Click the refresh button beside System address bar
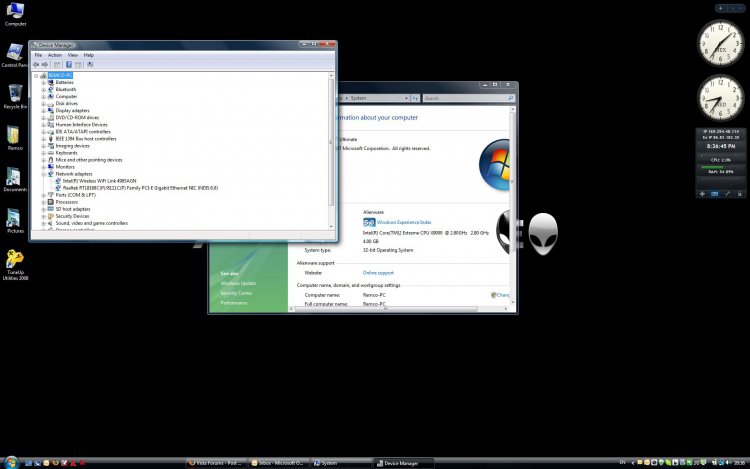The image size is (750, 469). (415, 98)
